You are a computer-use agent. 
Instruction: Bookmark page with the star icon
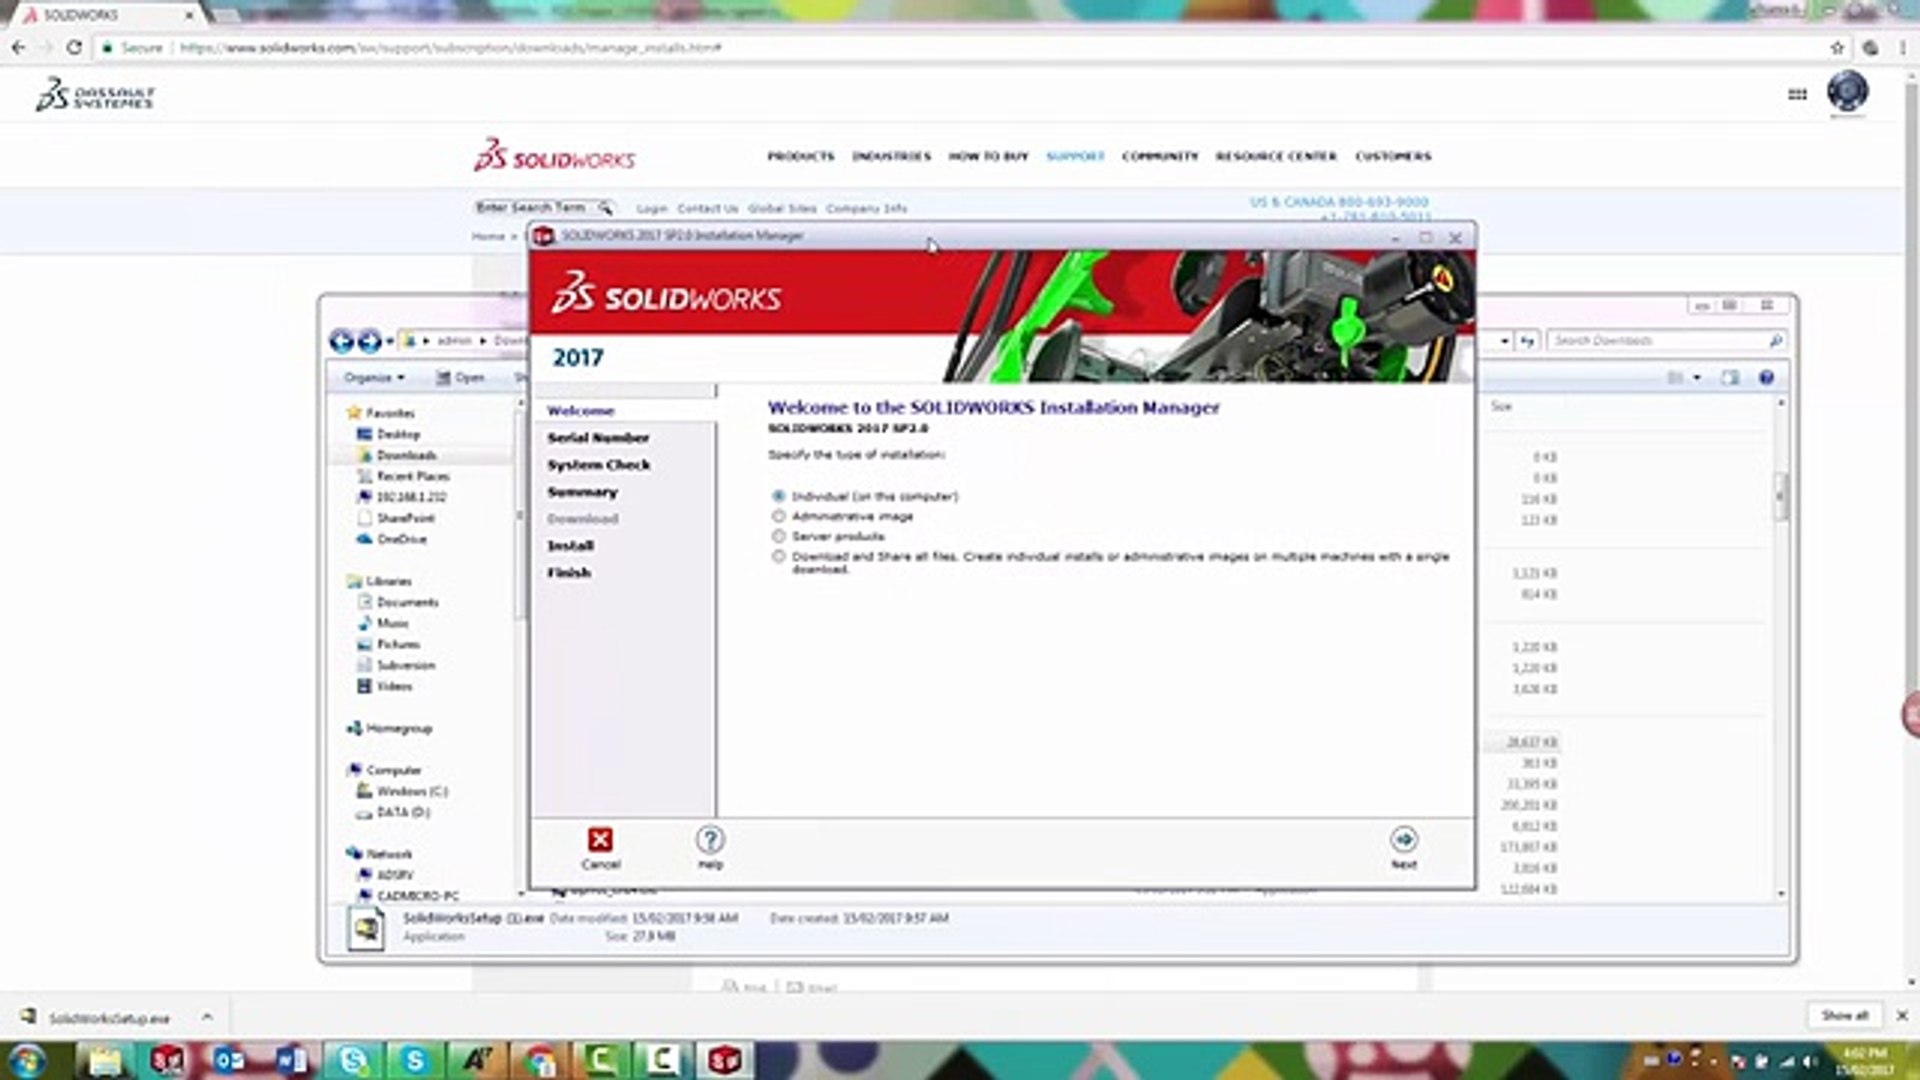1837,47
